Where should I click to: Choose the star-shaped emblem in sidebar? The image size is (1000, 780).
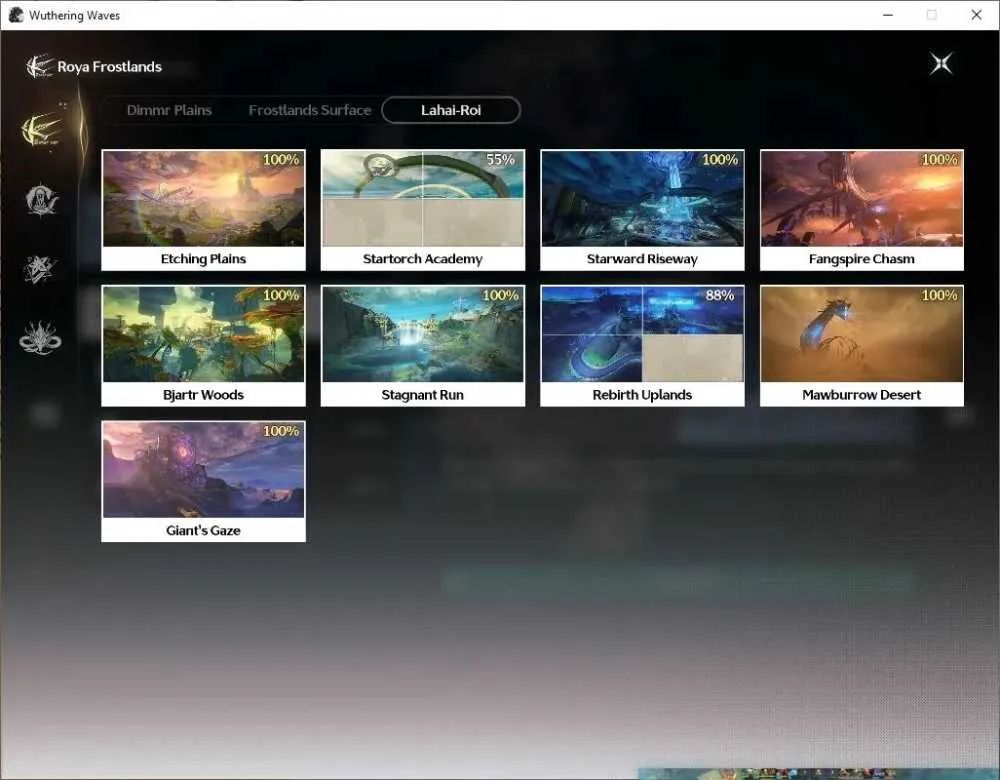tap(40, 269)
